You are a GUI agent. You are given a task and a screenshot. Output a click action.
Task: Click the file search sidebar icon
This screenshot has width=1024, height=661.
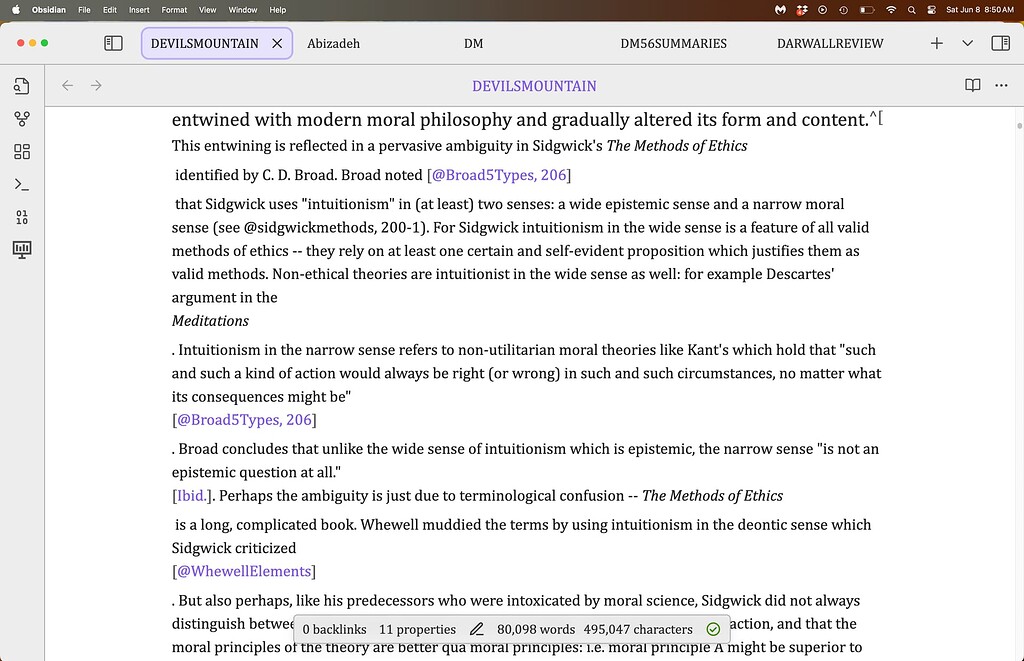[x=21, y=86]
